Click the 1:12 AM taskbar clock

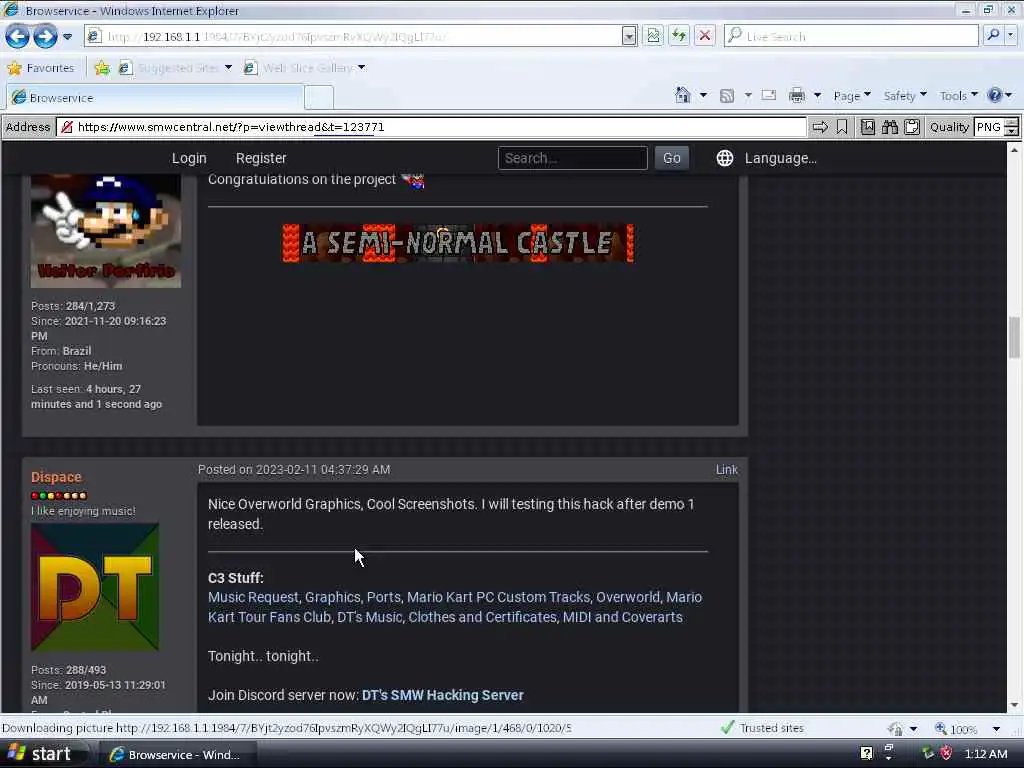(x=985, y=754)
